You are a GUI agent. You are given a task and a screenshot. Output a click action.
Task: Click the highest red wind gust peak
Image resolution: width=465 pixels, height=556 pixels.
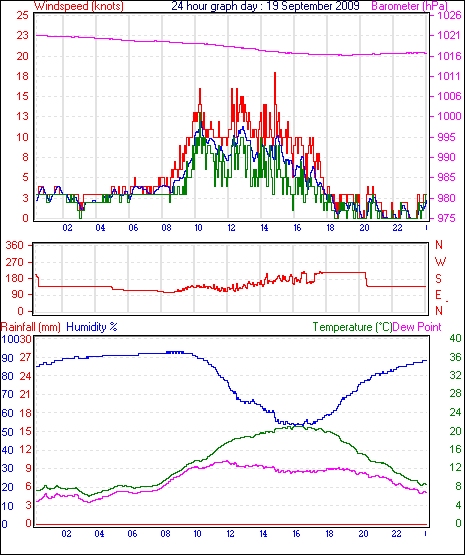(x=275, y=74)
